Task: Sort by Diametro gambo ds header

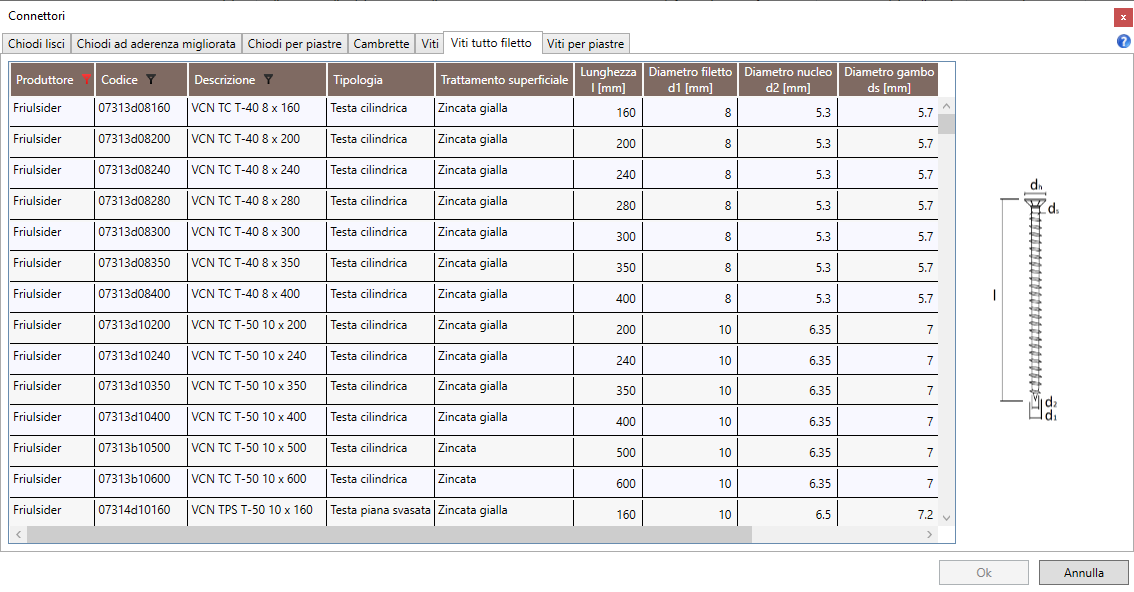Action: coord(888,80)
